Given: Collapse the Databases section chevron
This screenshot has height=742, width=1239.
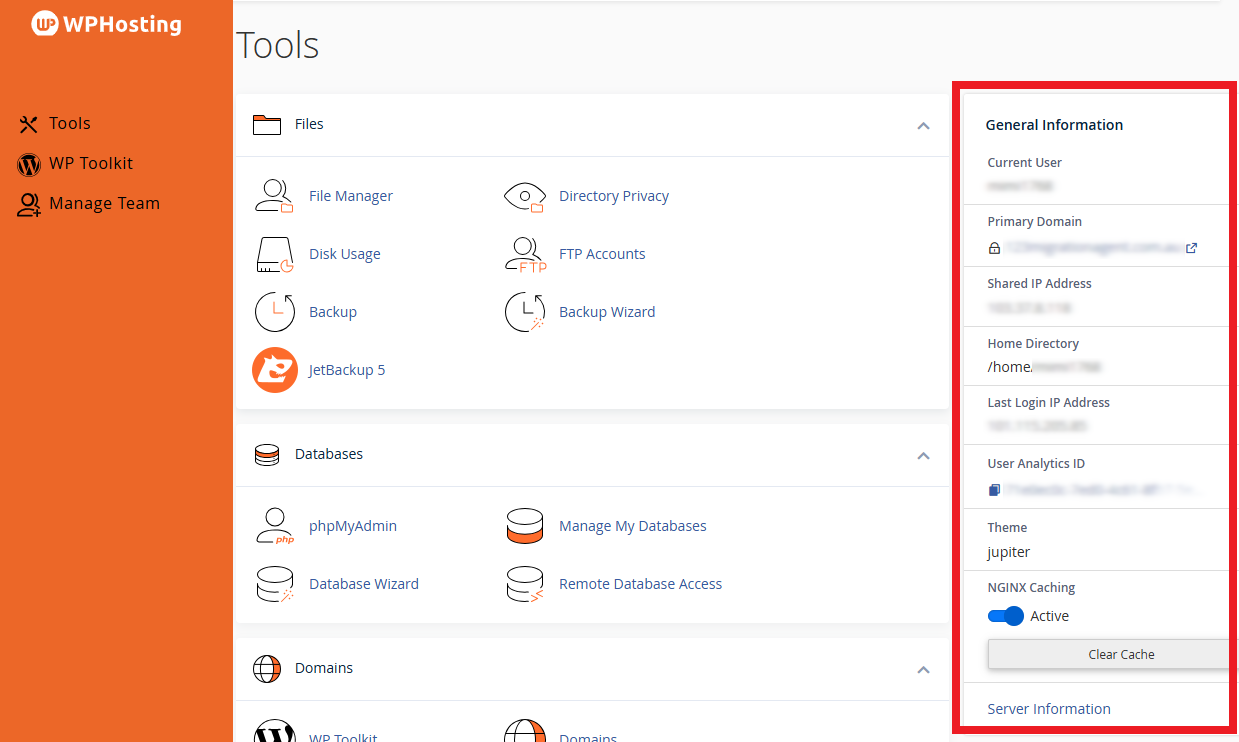Looking at the screenshot, I should point(923,456).
